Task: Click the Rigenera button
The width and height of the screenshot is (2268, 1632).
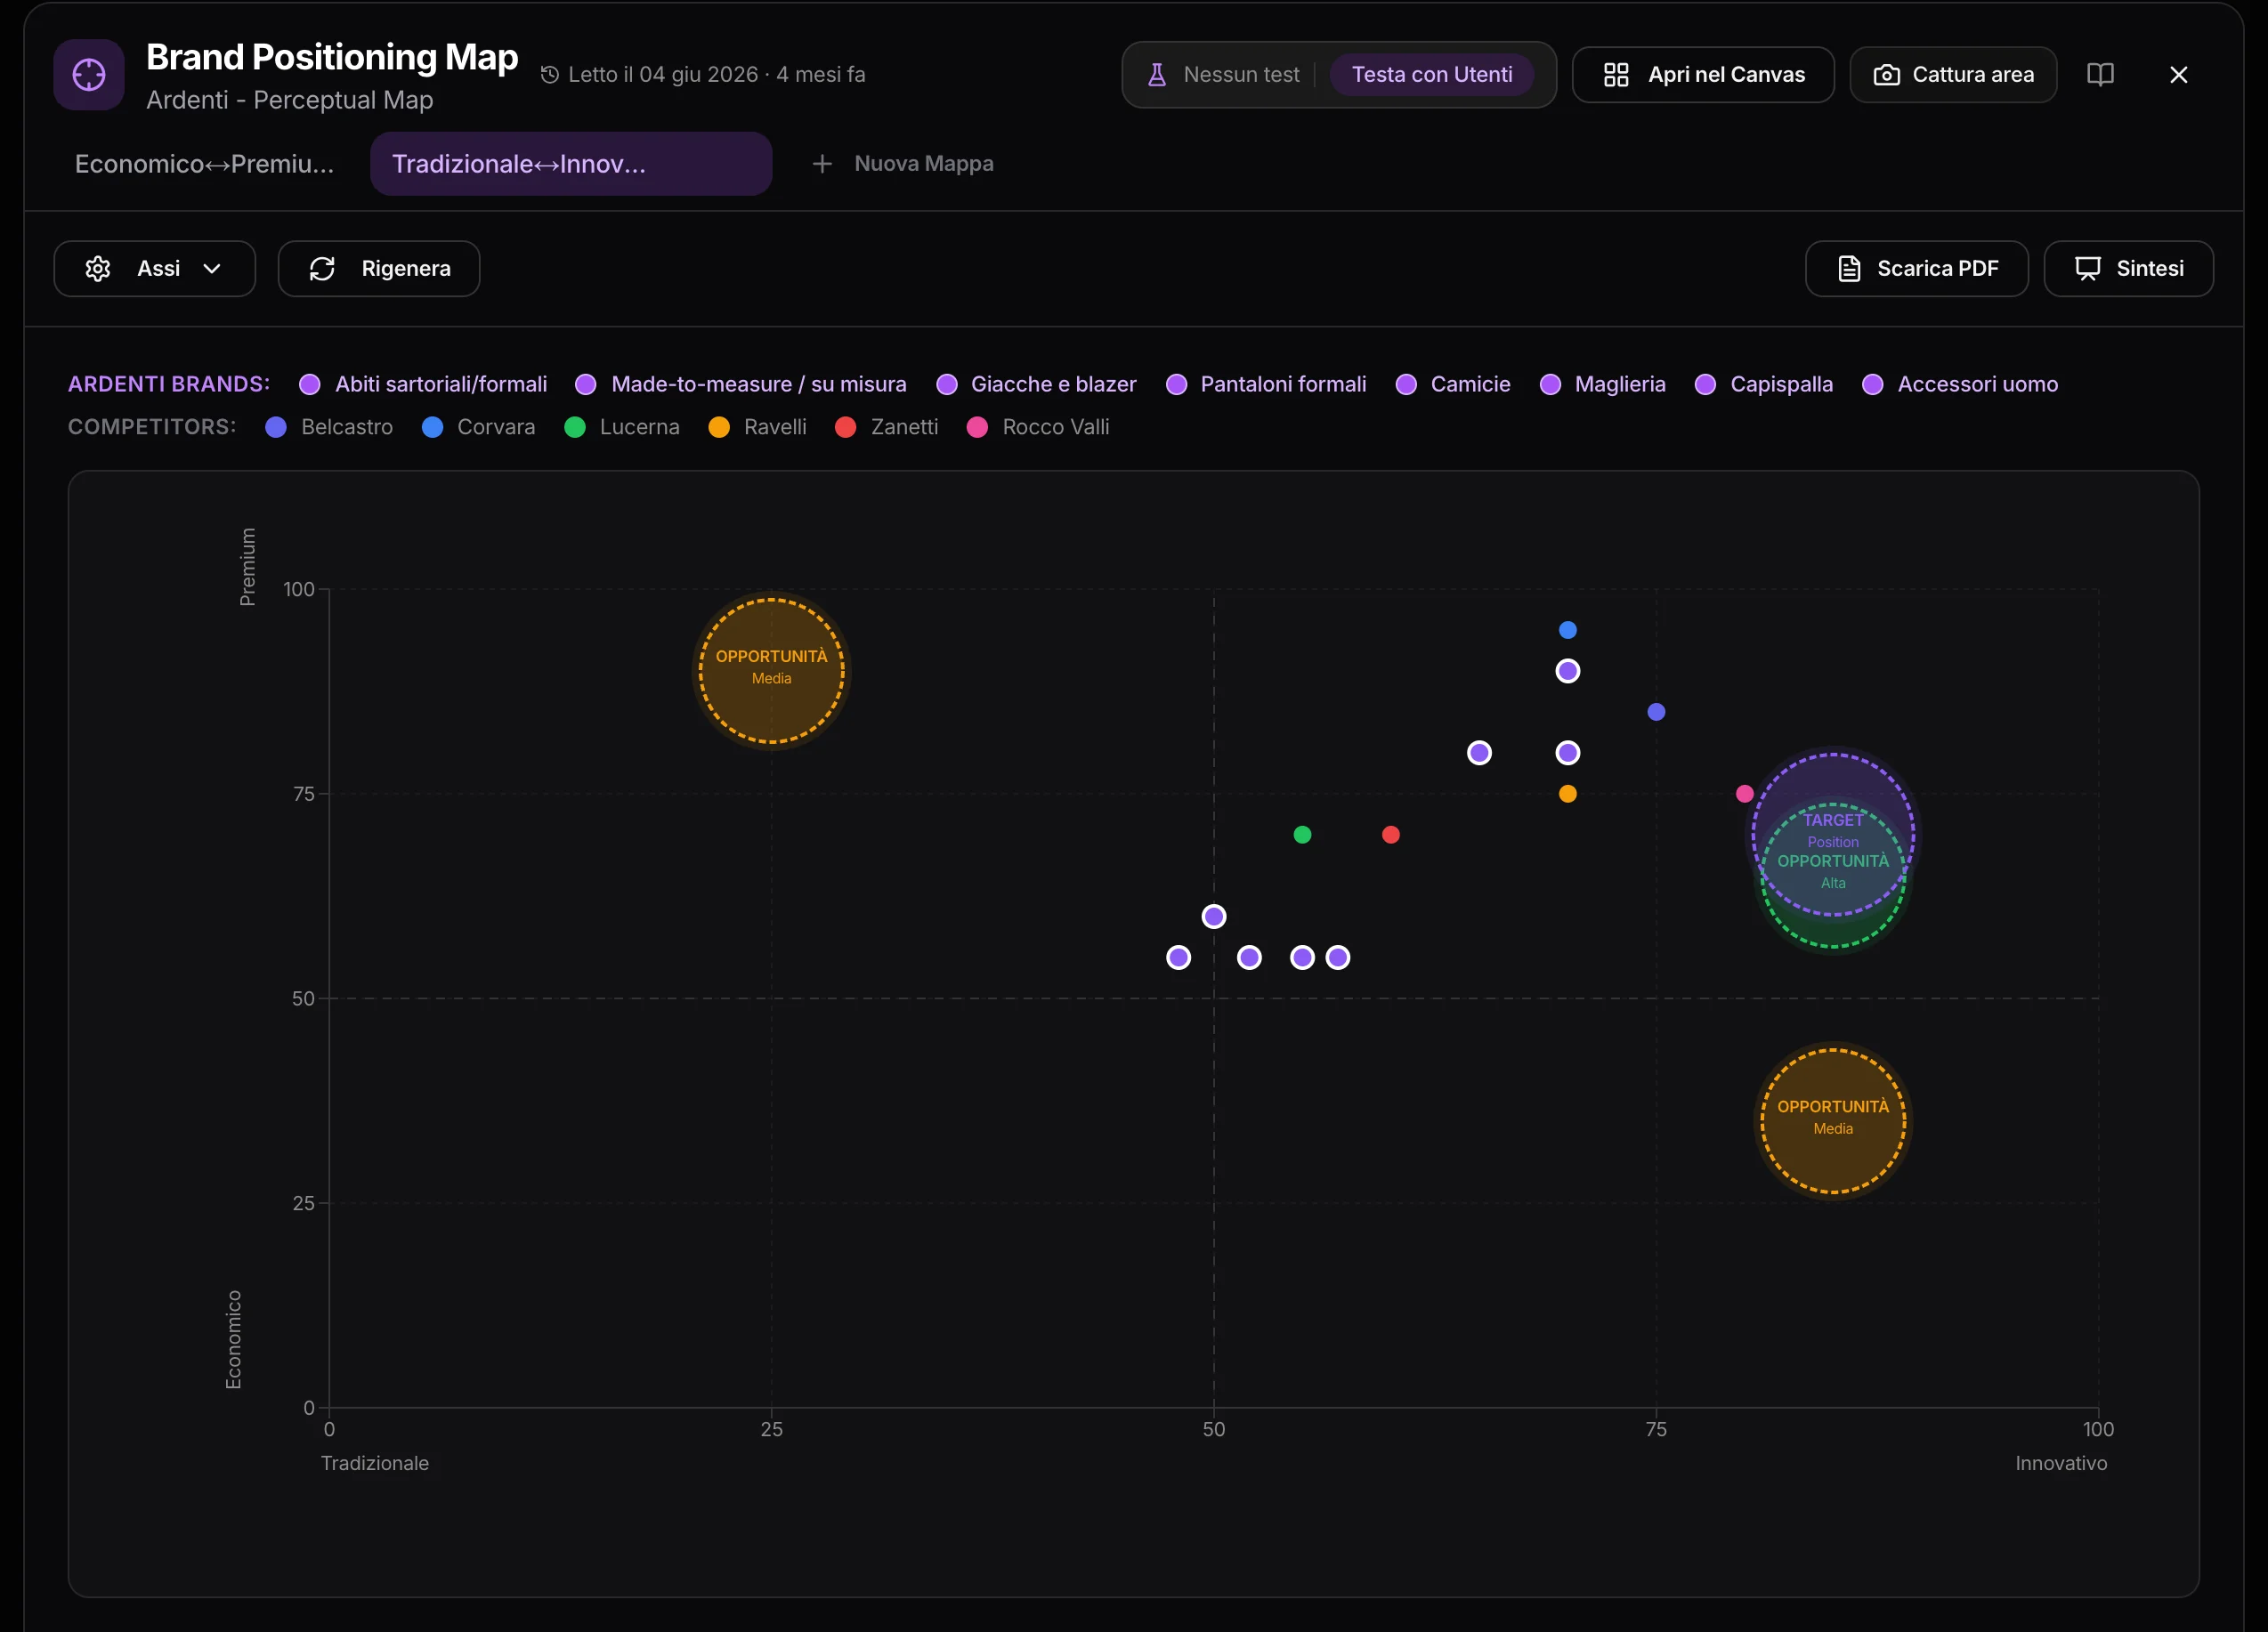Action: point(379,269)
